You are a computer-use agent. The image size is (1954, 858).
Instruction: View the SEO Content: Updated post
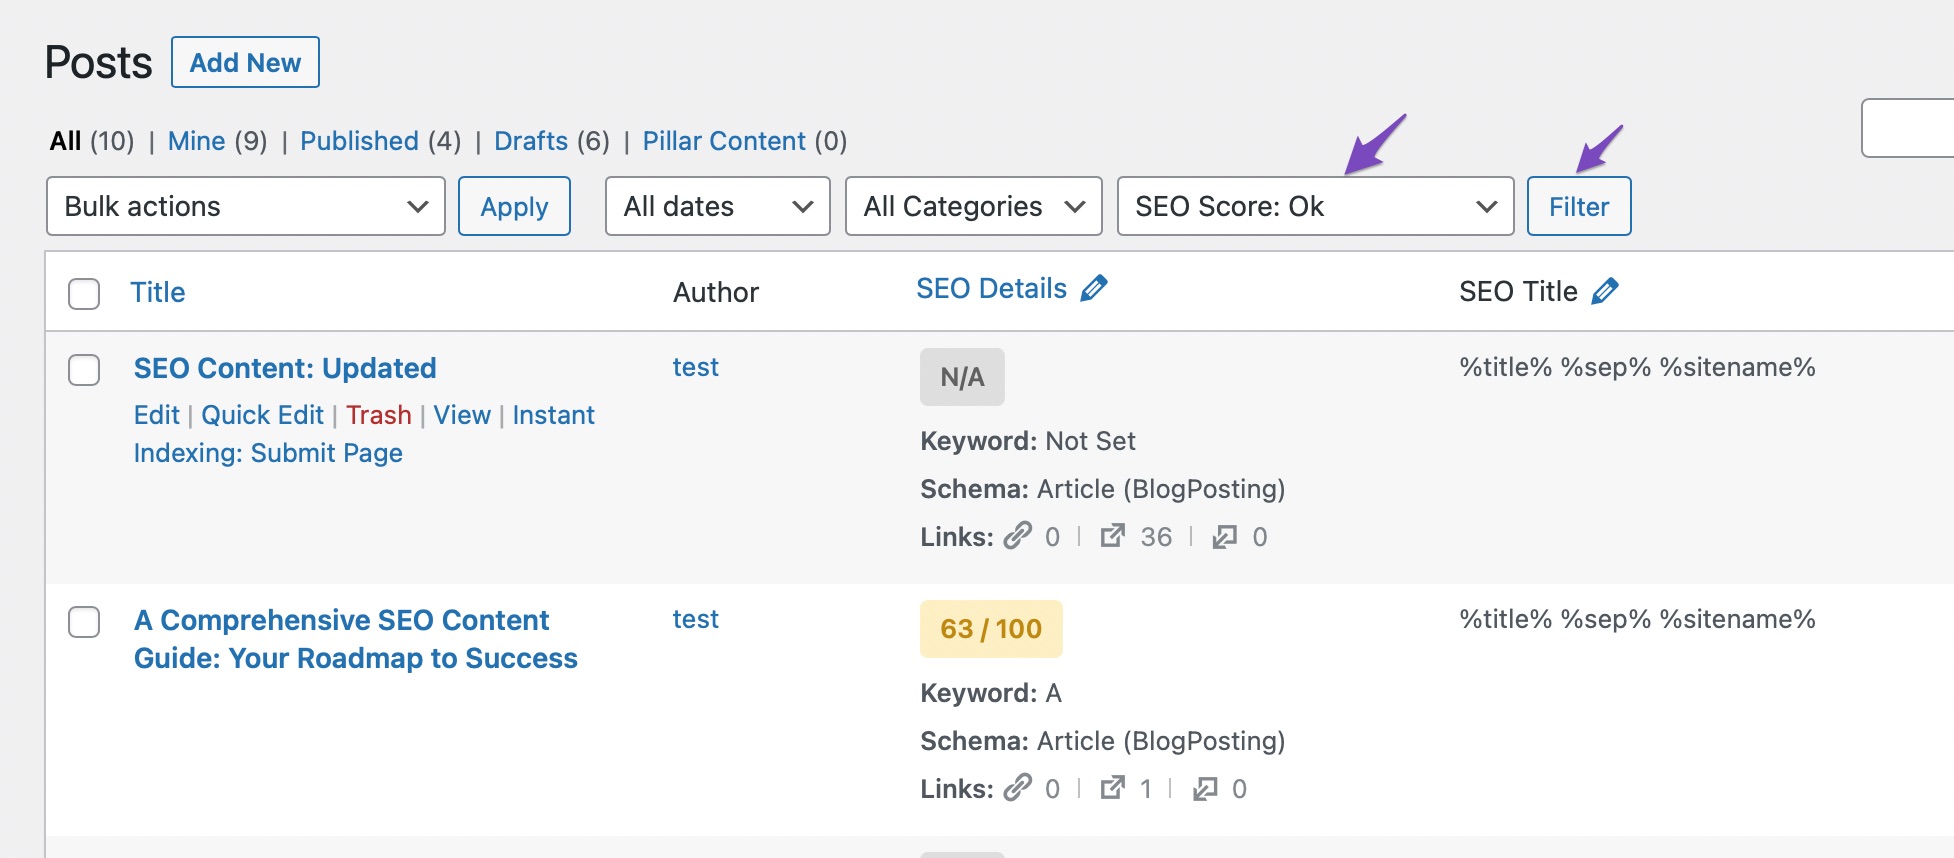point(462,415)
